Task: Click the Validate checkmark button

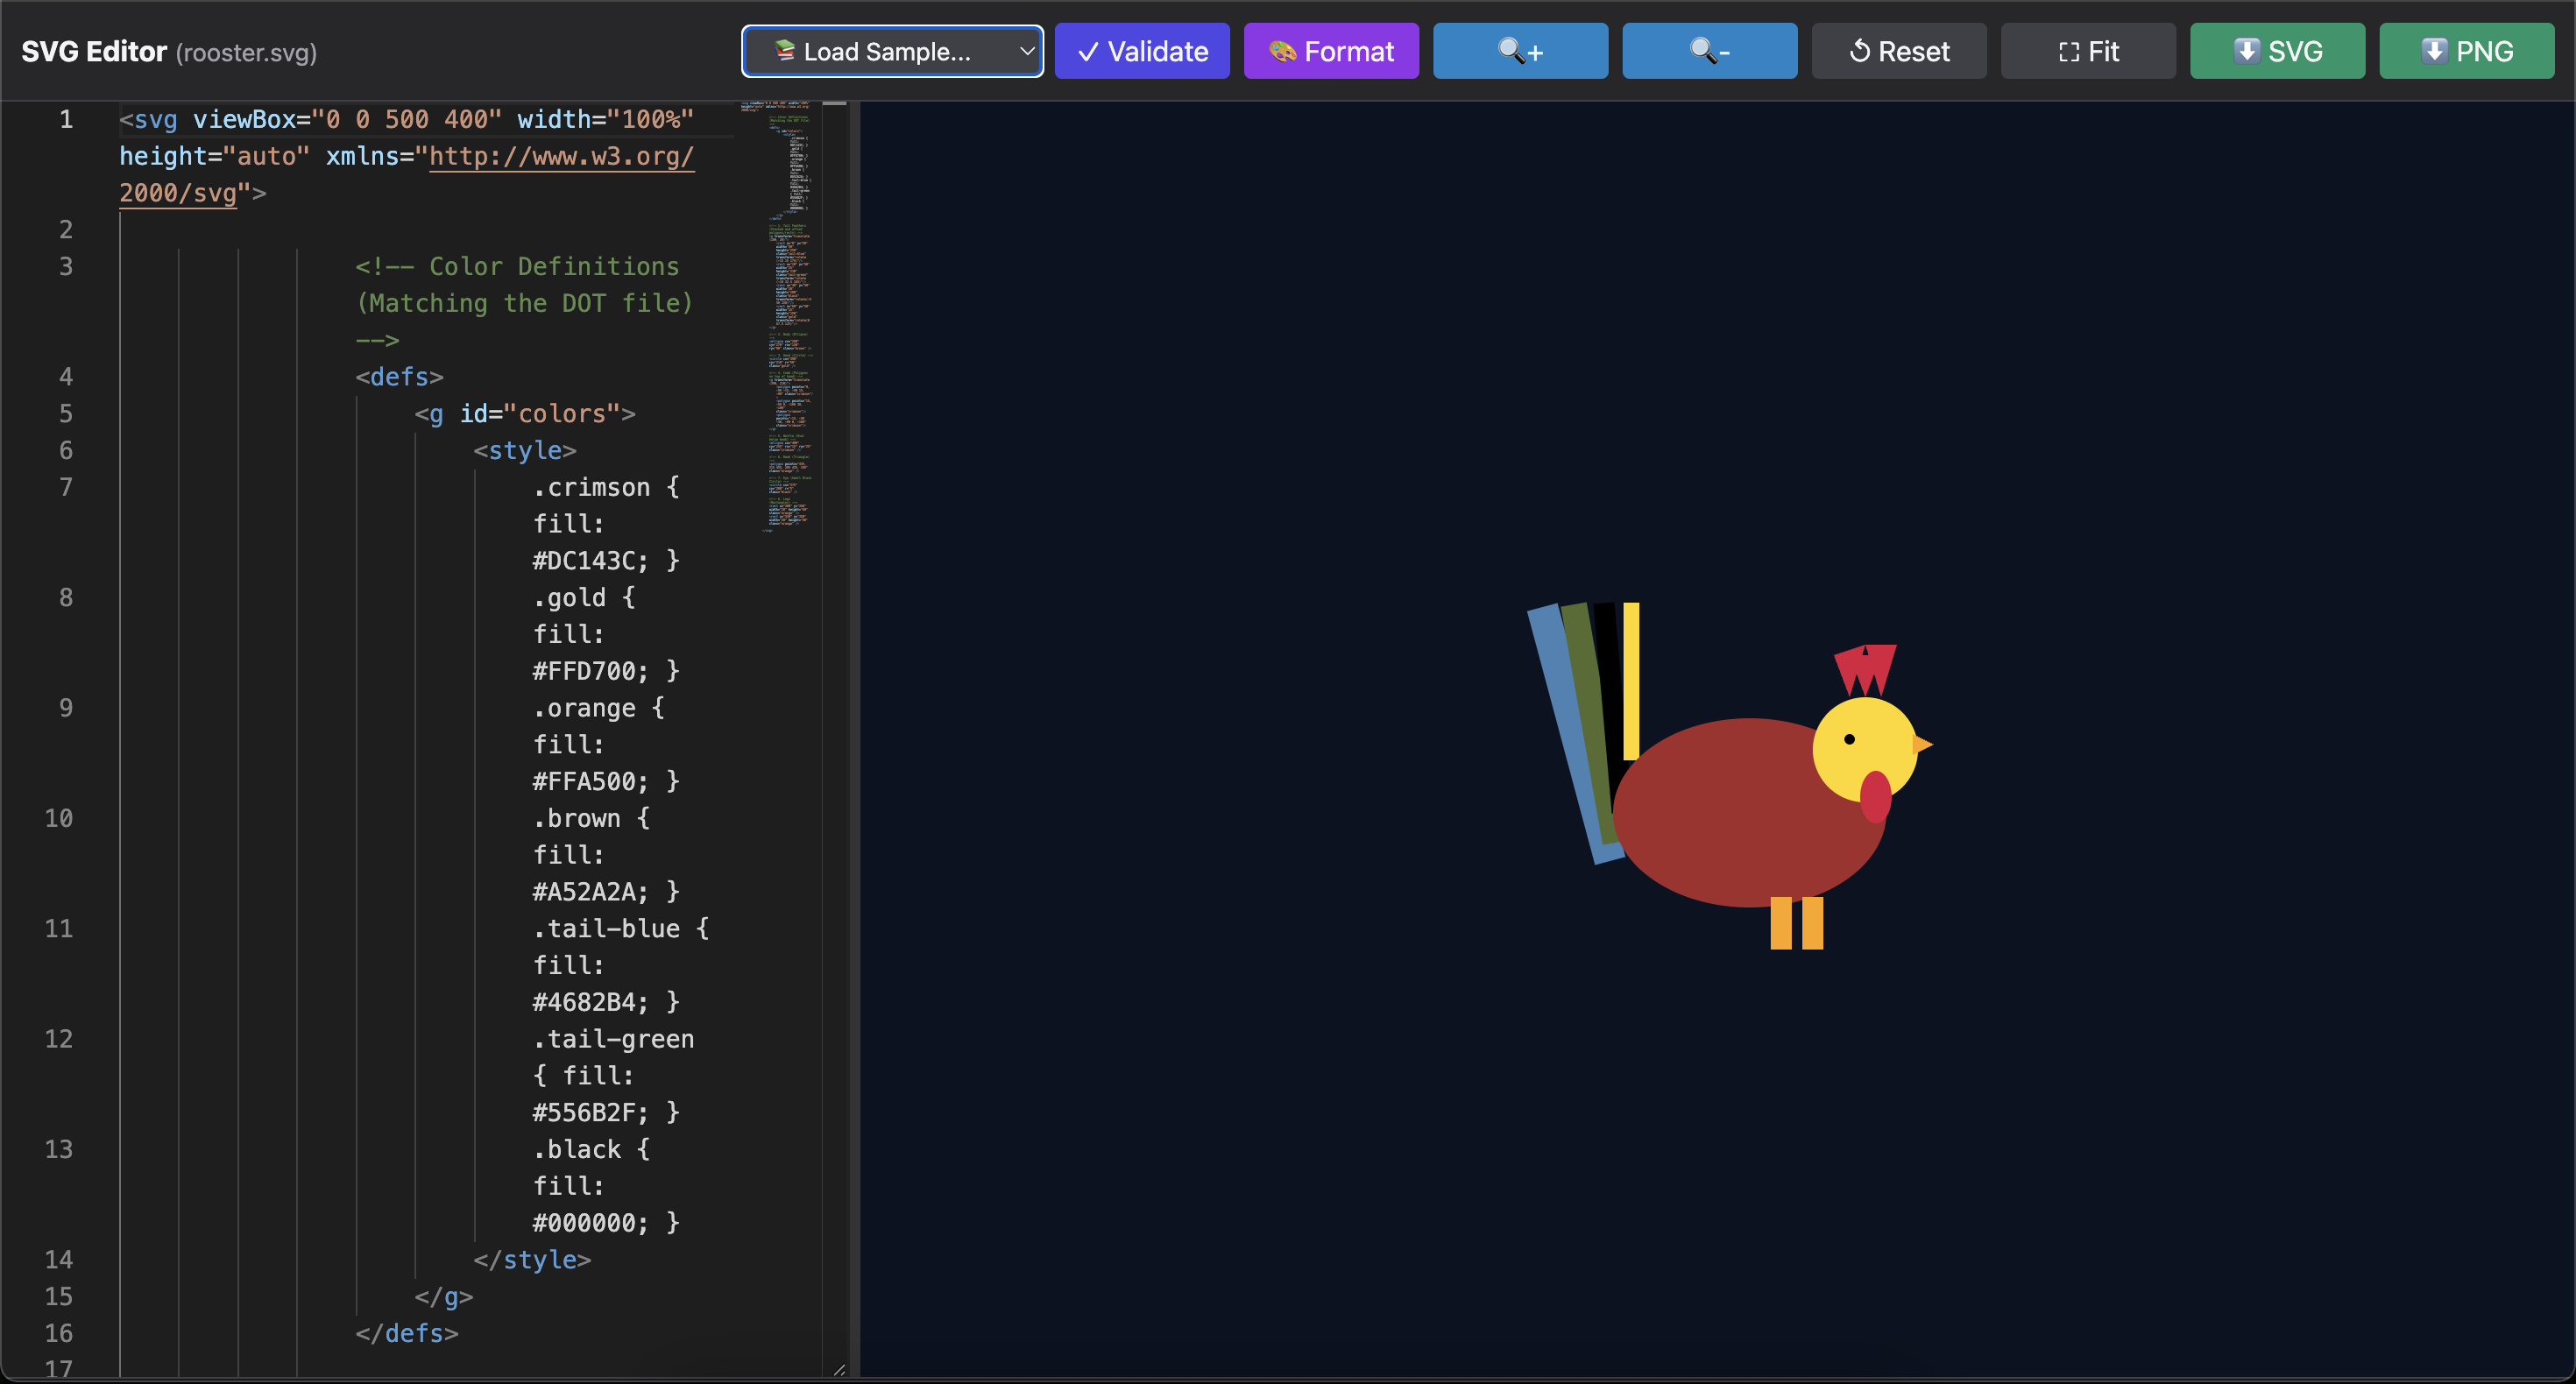Action: point(1142,51)
